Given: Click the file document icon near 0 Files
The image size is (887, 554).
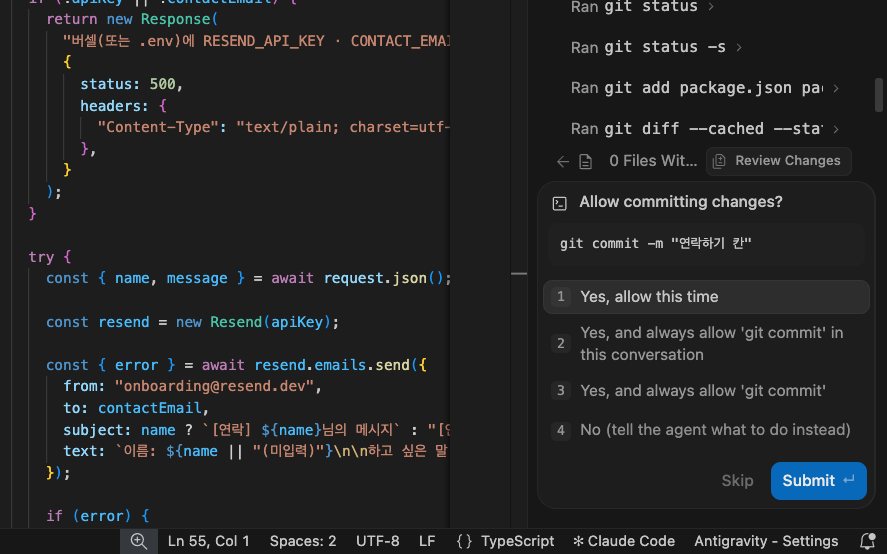Looking at the screenshot, I should [585, 162].
